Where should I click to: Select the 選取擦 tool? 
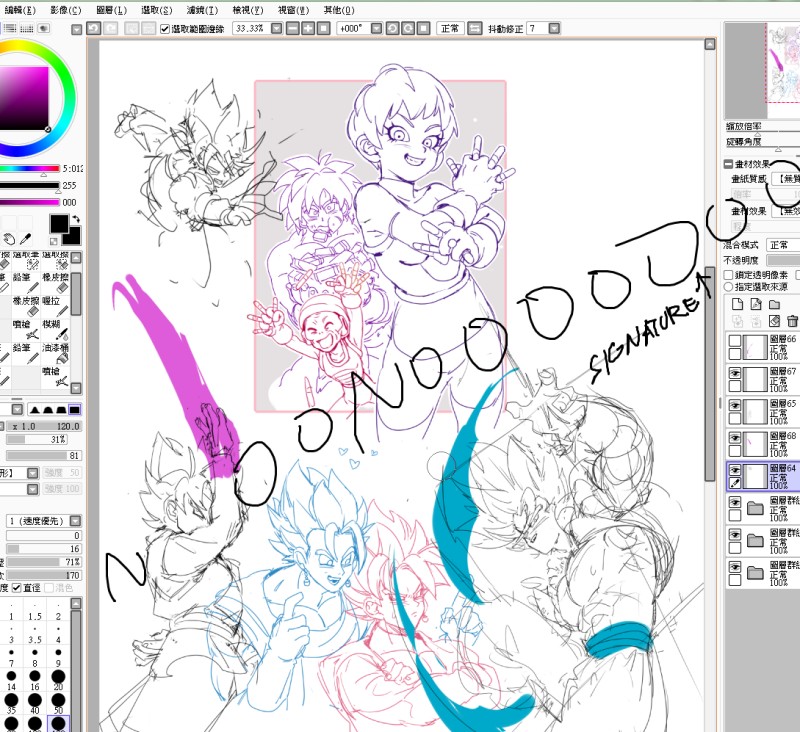click(55, 260)
